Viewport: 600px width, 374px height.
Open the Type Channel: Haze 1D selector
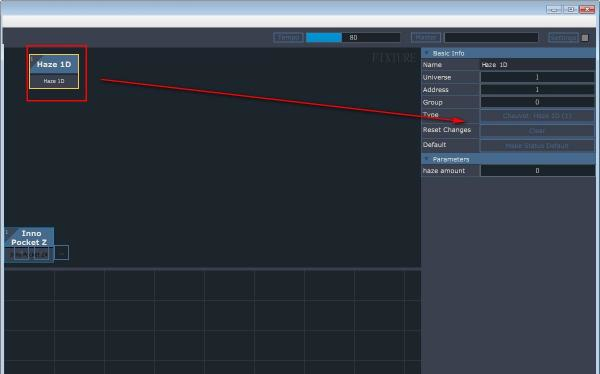[537, 116]
